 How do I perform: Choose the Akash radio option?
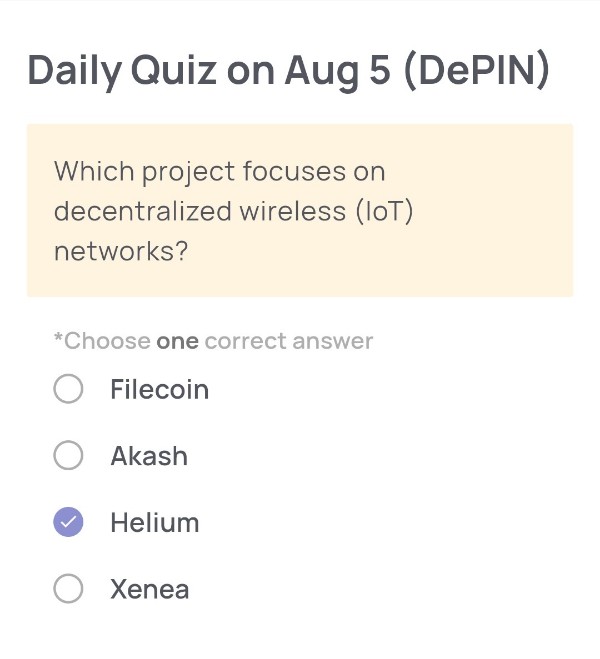68,455
